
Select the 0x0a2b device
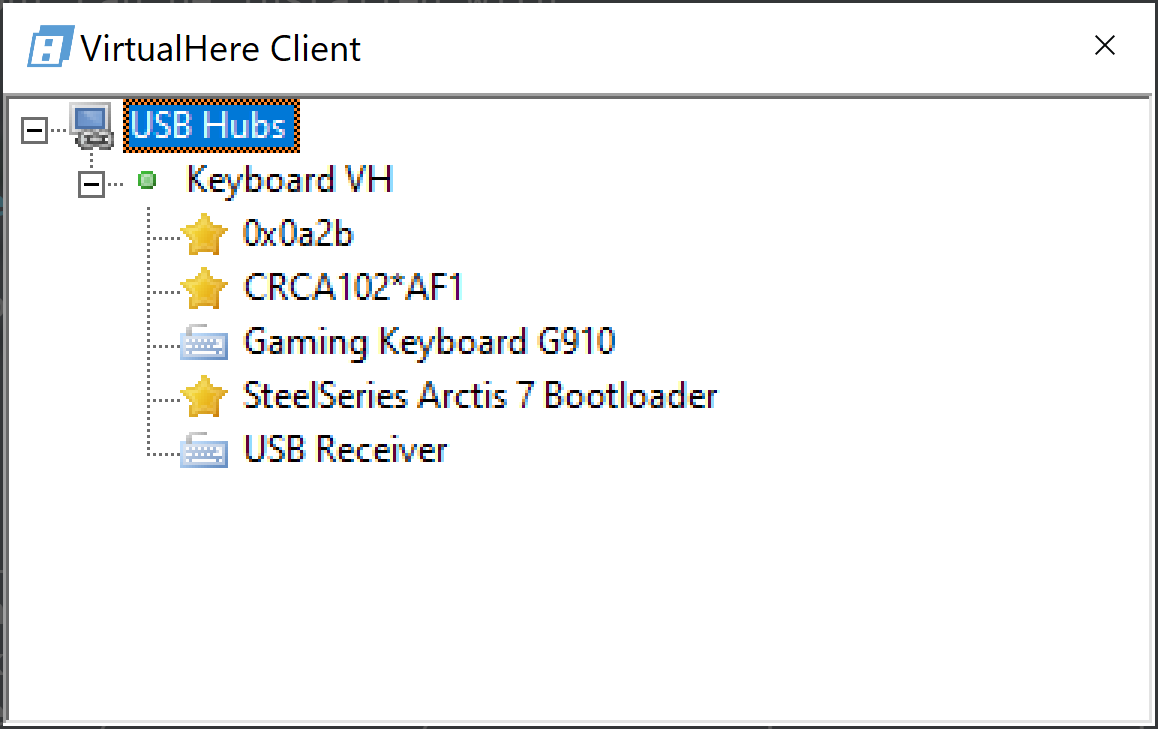[298, 234]
